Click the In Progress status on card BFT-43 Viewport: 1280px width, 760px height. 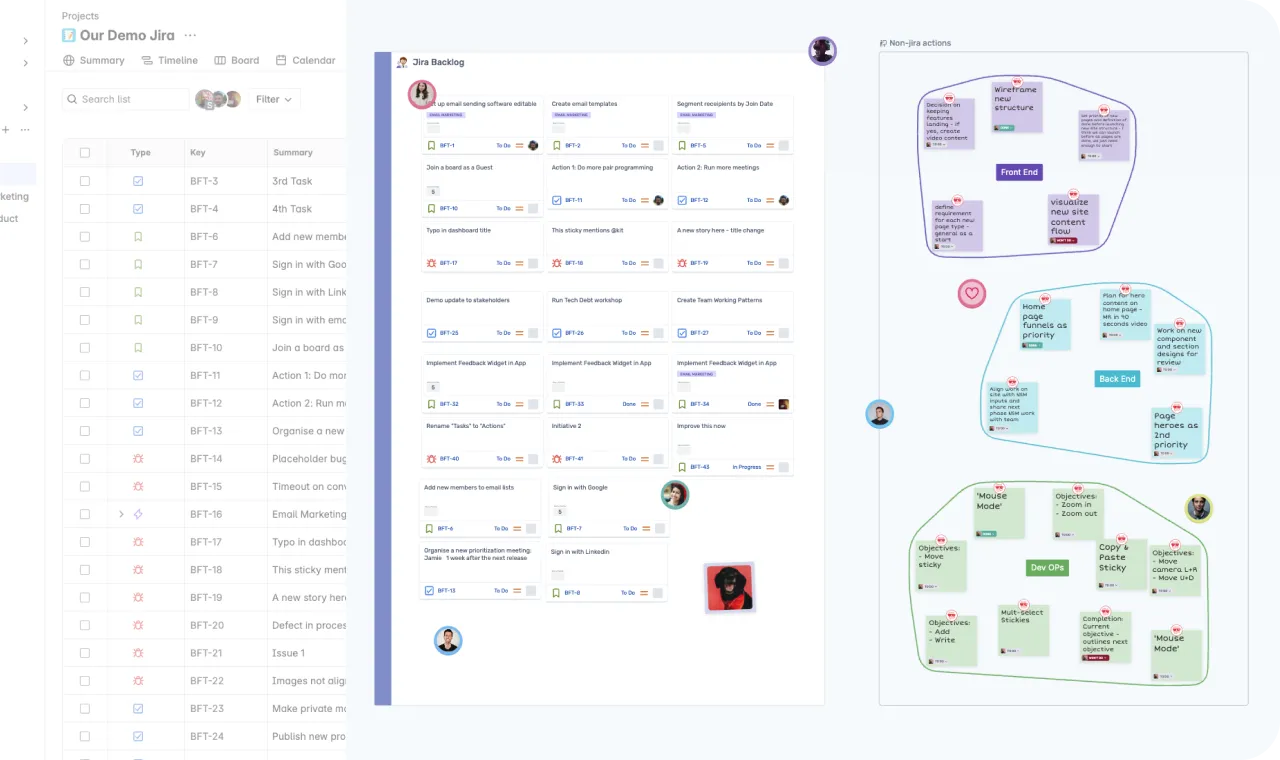(x=748, y=467)
